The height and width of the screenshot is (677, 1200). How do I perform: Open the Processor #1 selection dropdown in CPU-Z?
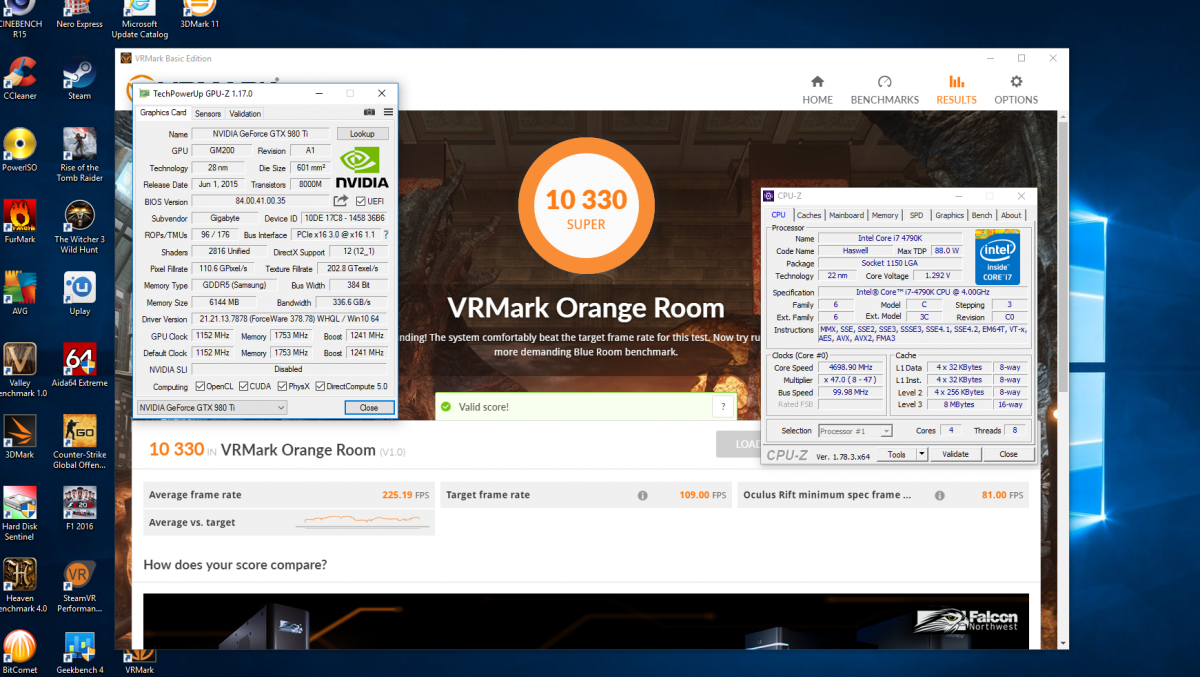click(x=855, y=431)
